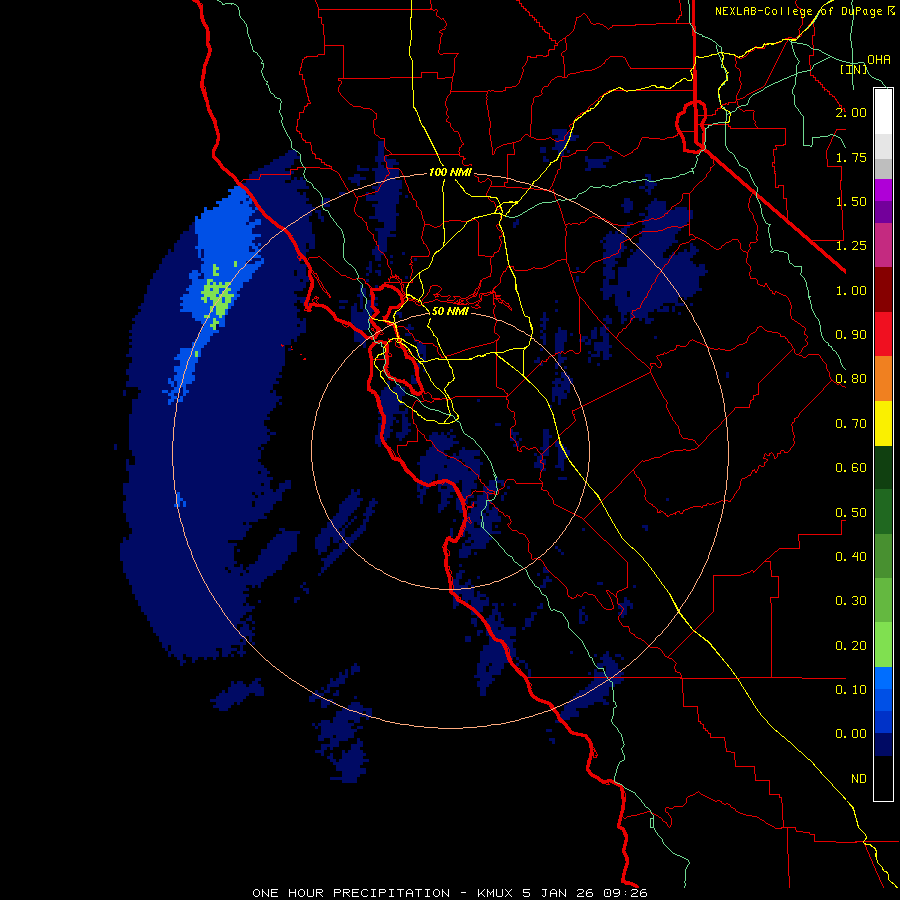The height and width of the screenshot is (900, 900).
Task: Select the black ND swatch in legend
Action: 883,778
